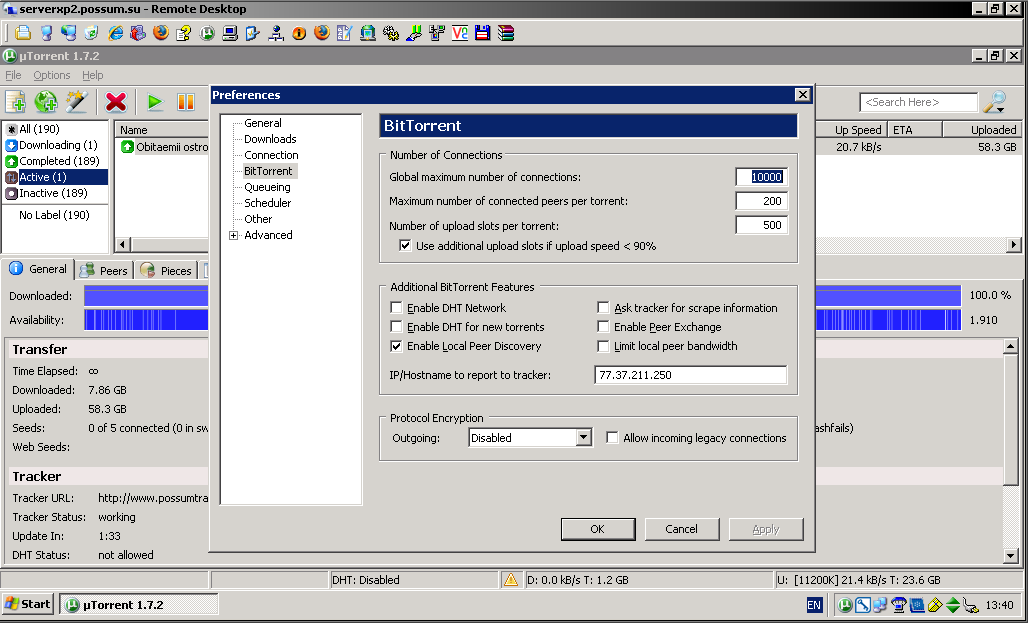
Task: Click the IP/Hostname to report field
Action: pos(690,375)
